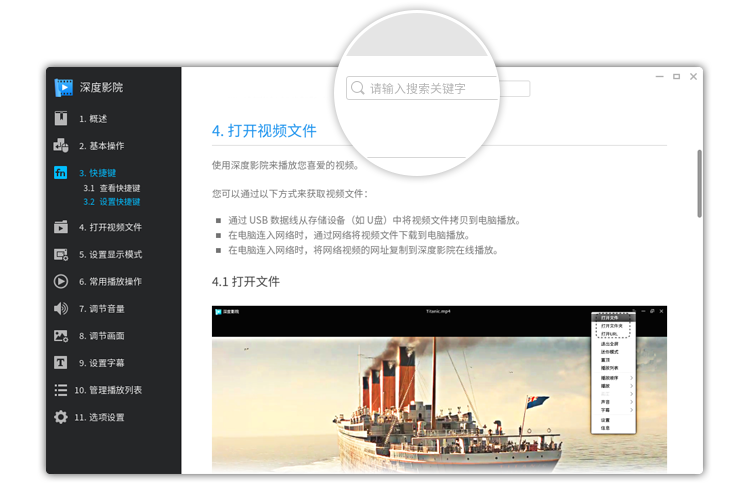Click the magnifier icon in the search box
The width and height of the screenshot is (749, 500).
tap(358, 88)
